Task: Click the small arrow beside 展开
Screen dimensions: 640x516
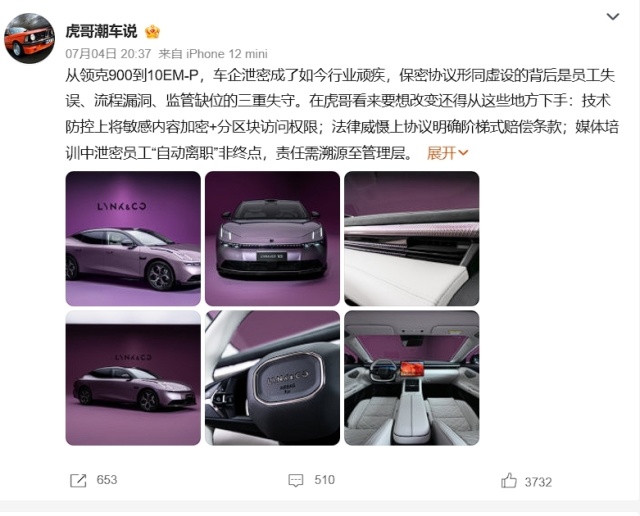Action: coord(463,153)
